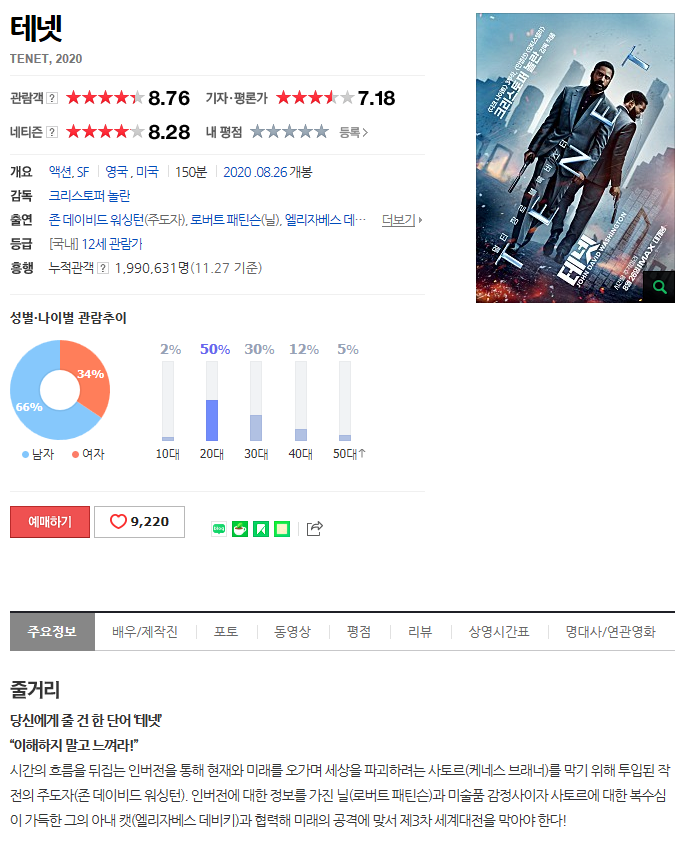Click magnifier icon on the Tenet poster
Image resolution: width=700 pixels, height=853 pixels.
point(659,287)
